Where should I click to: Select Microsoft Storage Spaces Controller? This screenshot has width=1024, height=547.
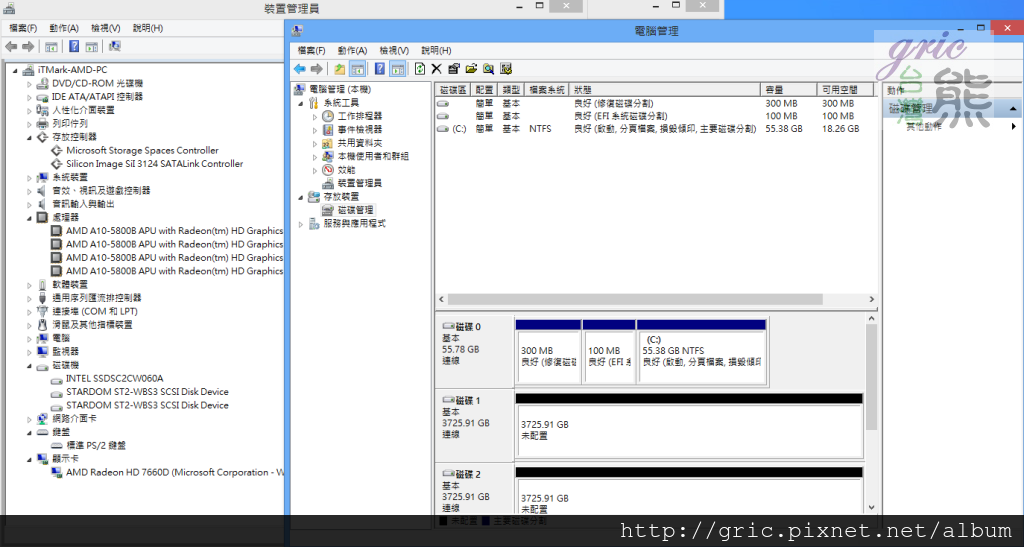(142, 150)
